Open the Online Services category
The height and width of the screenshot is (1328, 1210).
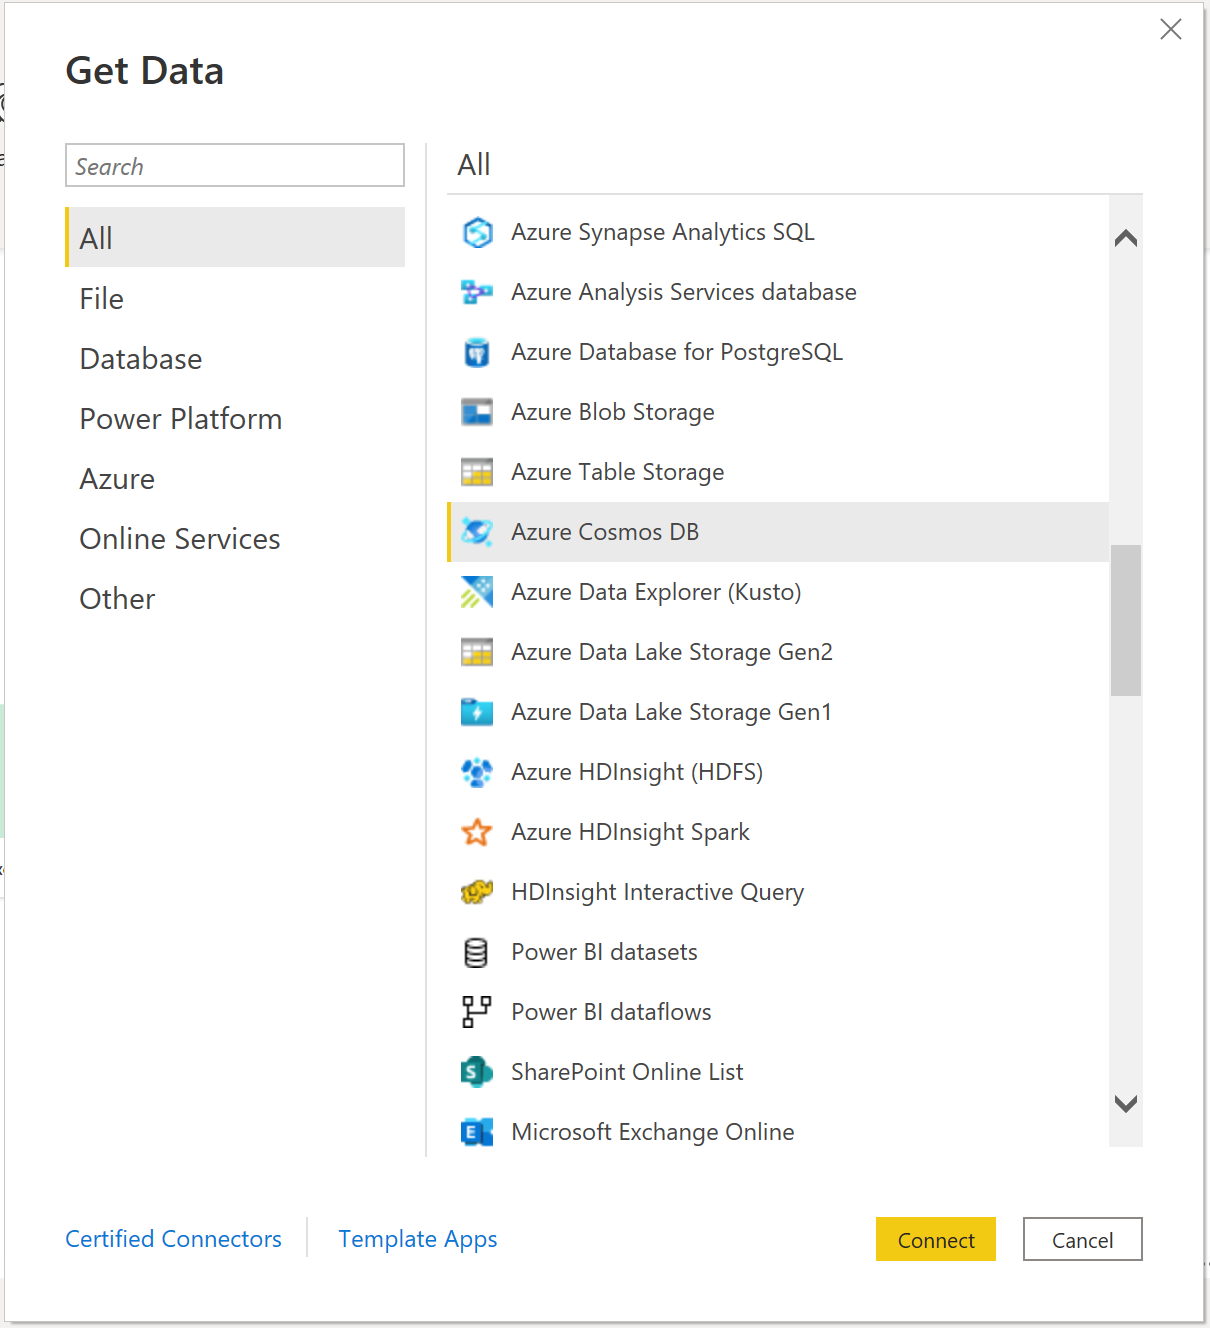(180, 539)
